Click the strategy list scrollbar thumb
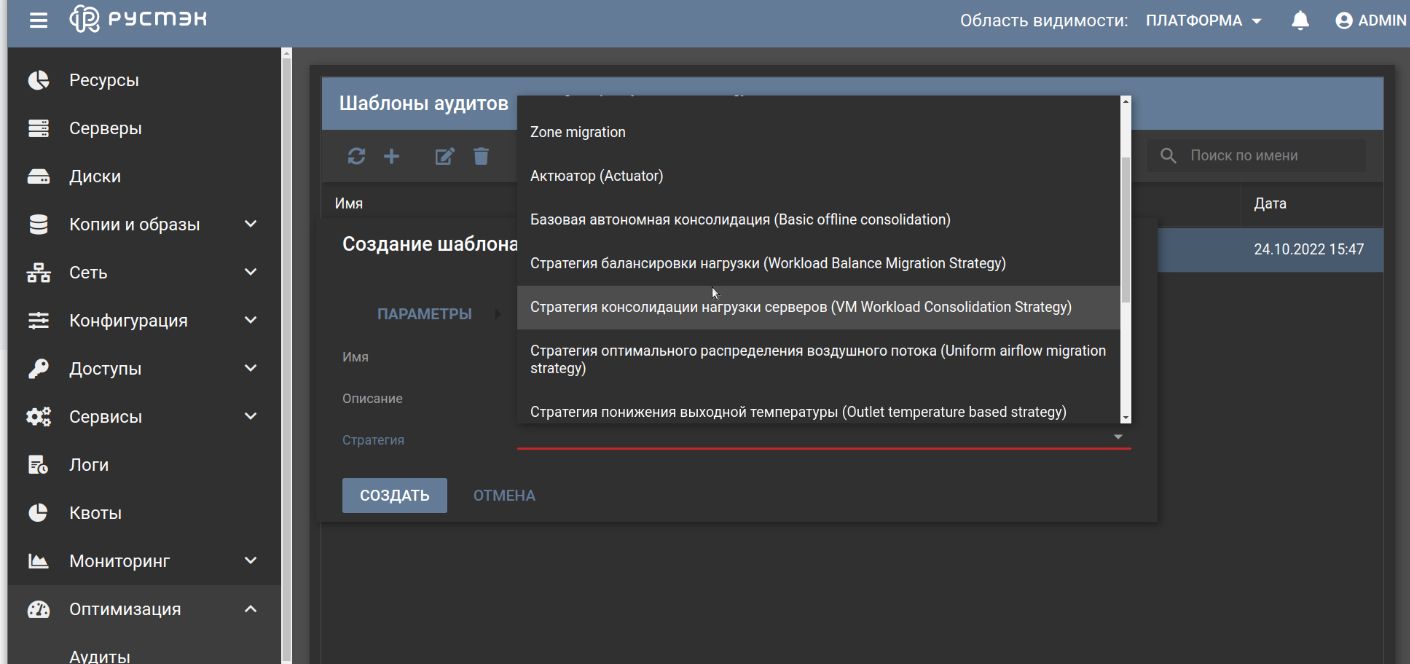Screen dimensions: 1410x664 [x=1125, y=230]
